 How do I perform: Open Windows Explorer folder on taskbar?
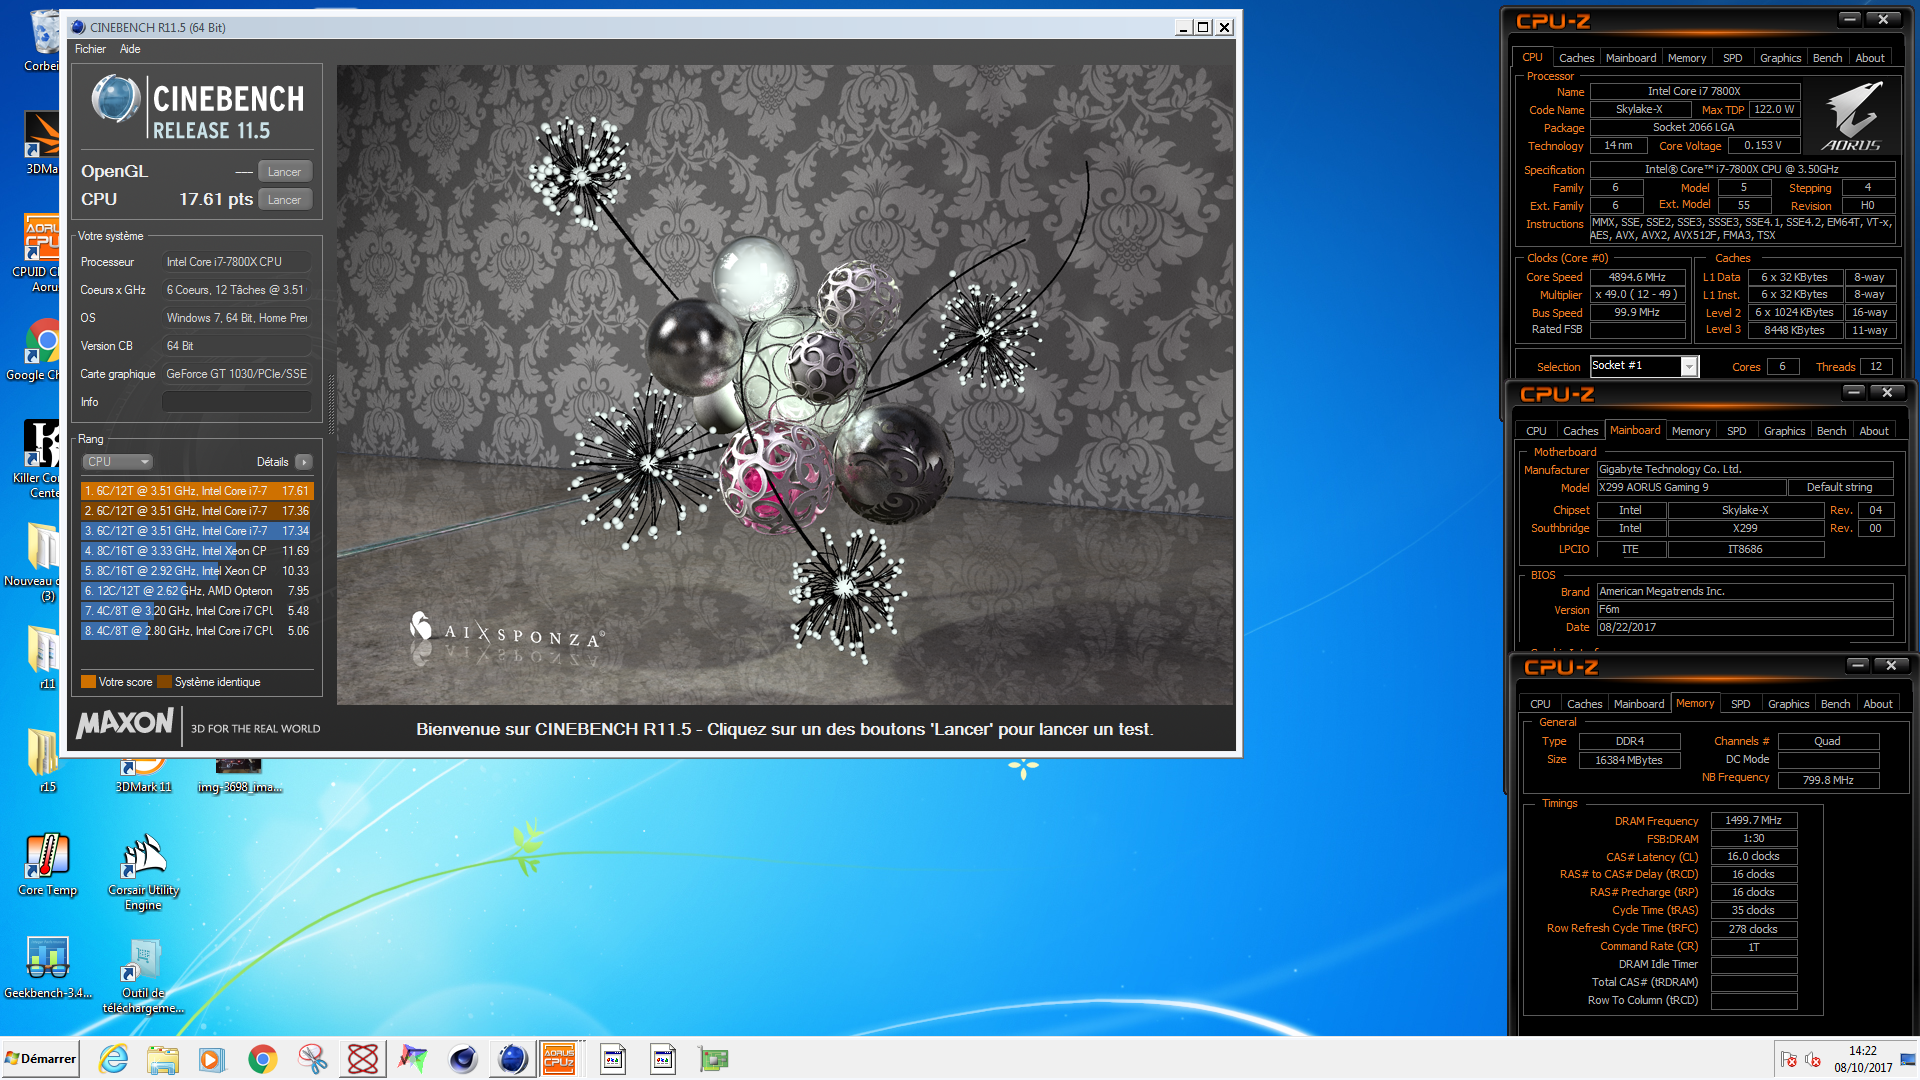coord(163,1059)
